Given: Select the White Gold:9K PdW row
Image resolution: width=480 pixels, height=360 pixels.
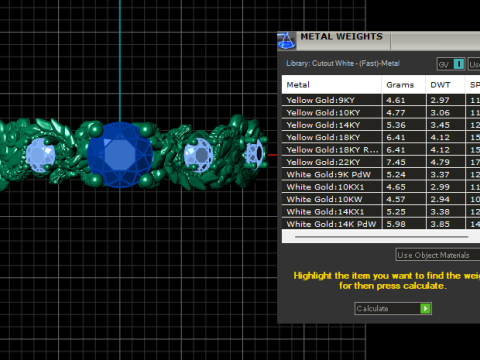Looking at the screenshot, I should coord(381,174).
